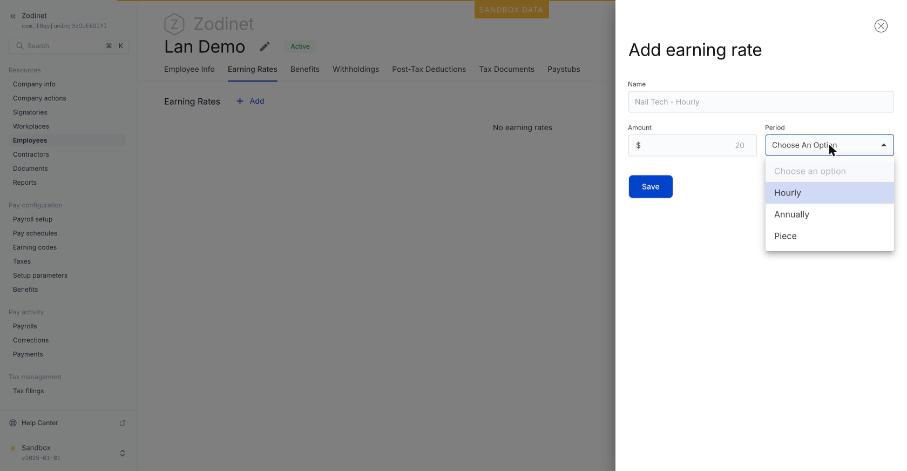Click Add earning rate link
The image size is (907, 471).
pyautogui.click(x=250, y=101)
